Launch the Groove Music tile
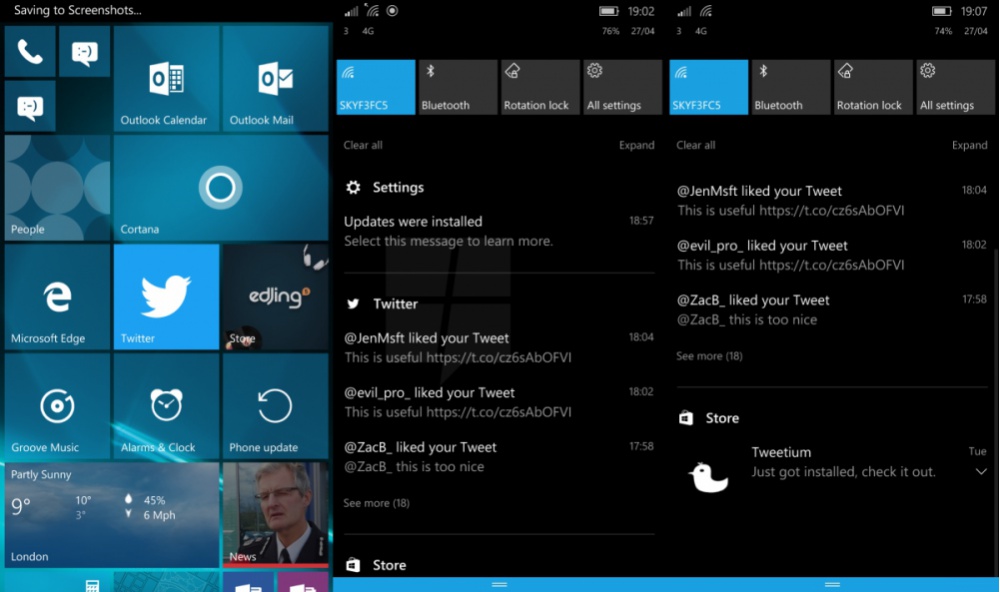1000x592 pixels. click(x=57, y=406)
